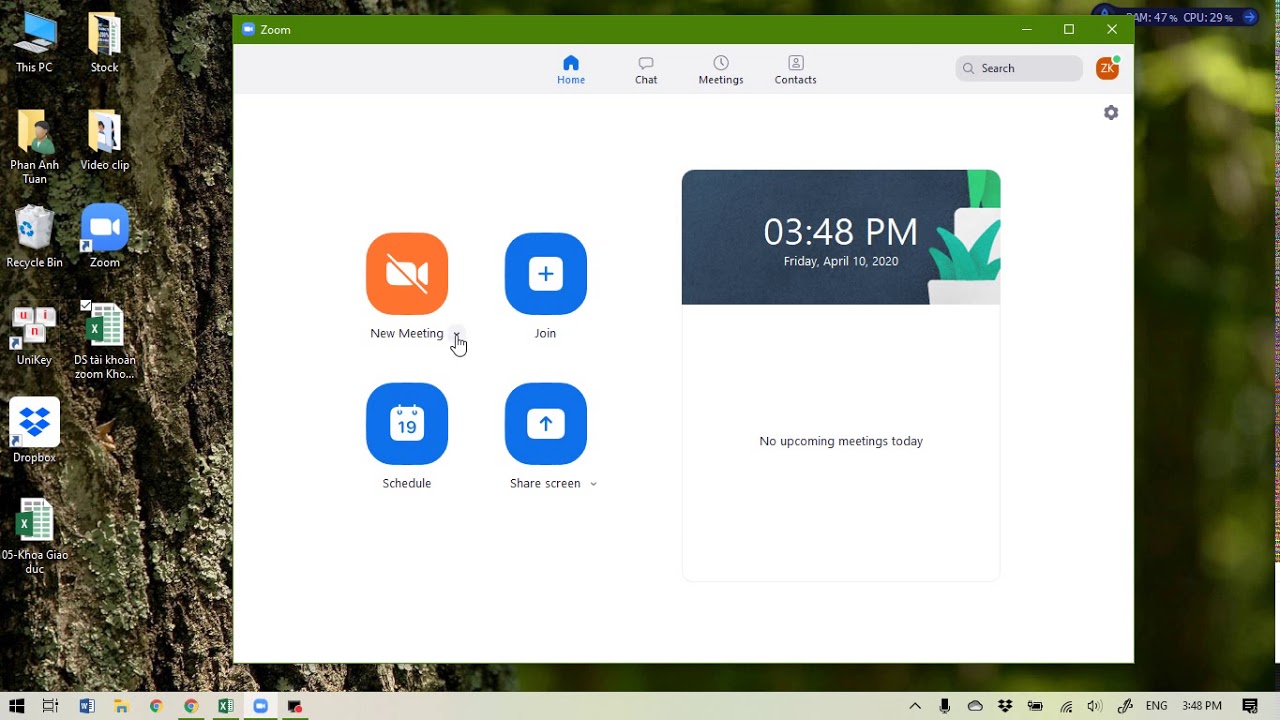Open the first Chrome taskbar icon

click(x=156, y=706)
